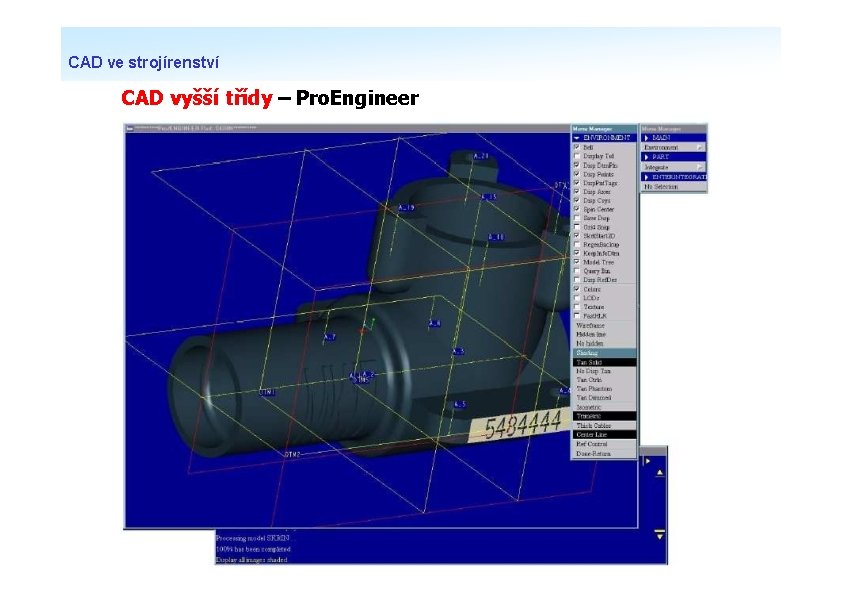The height and width of the screenshot is (595, 842).
Task: Enable Grid Snap checkbox
Action: click(x=577, y=227)
